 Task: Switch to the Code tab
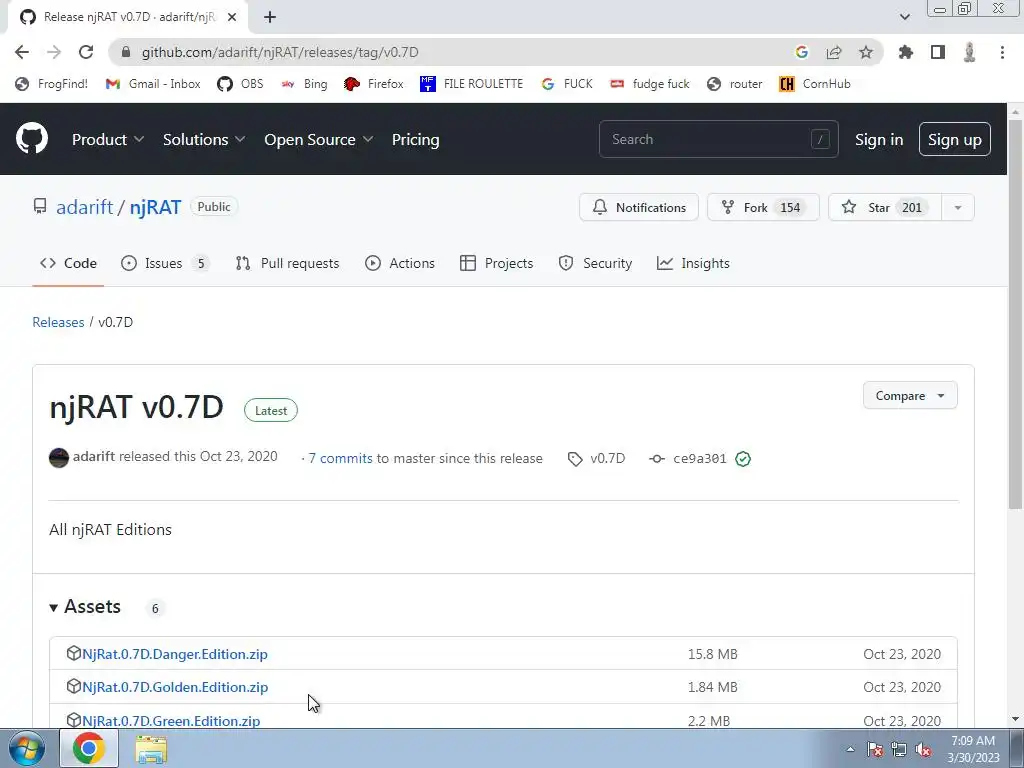(x=68, y=263)
